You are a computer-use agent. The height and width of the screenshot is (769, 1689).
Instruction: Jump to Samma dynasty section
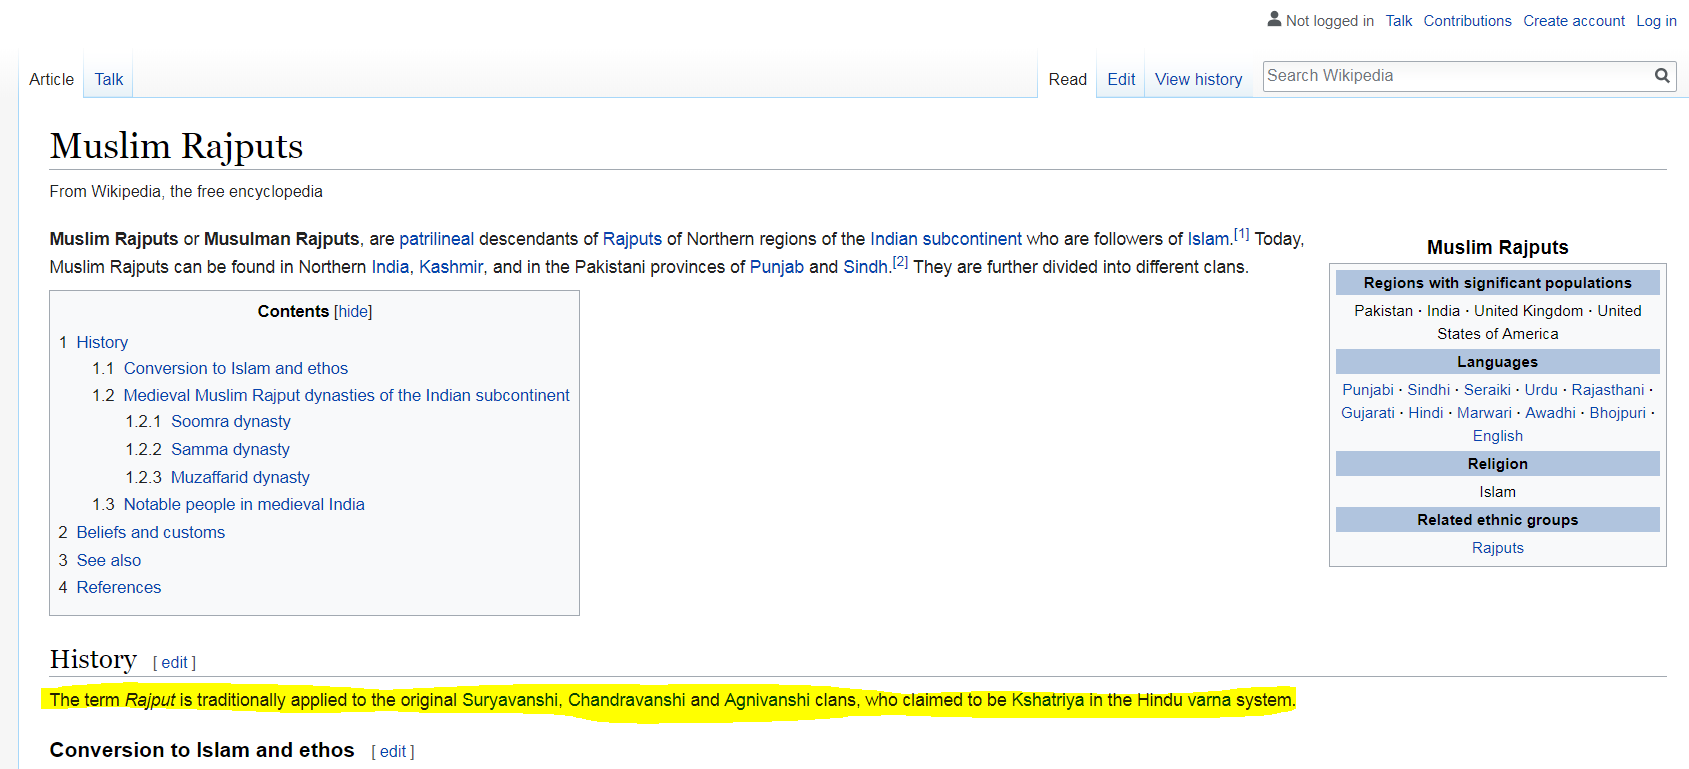(230, 449)
